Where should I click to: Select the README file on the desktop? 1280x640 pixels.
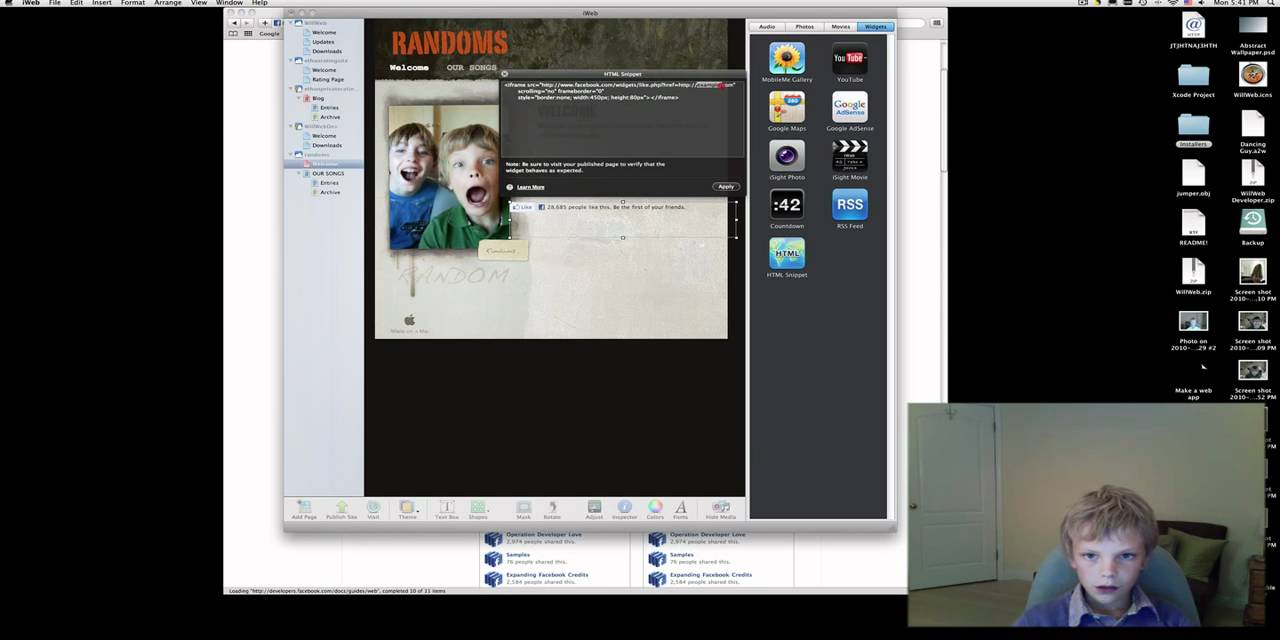[x=1193, y=226]
